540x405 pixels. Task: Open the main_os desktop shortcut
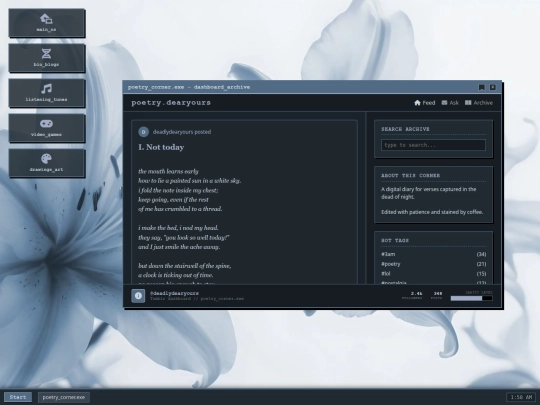click(x=47, y=23)
